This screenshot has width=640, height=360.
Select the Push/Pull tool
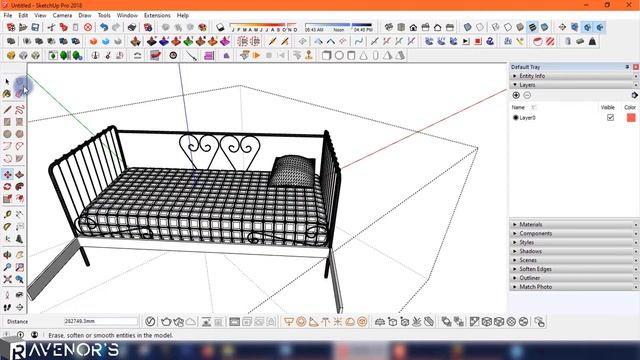(x=20, y=175)
